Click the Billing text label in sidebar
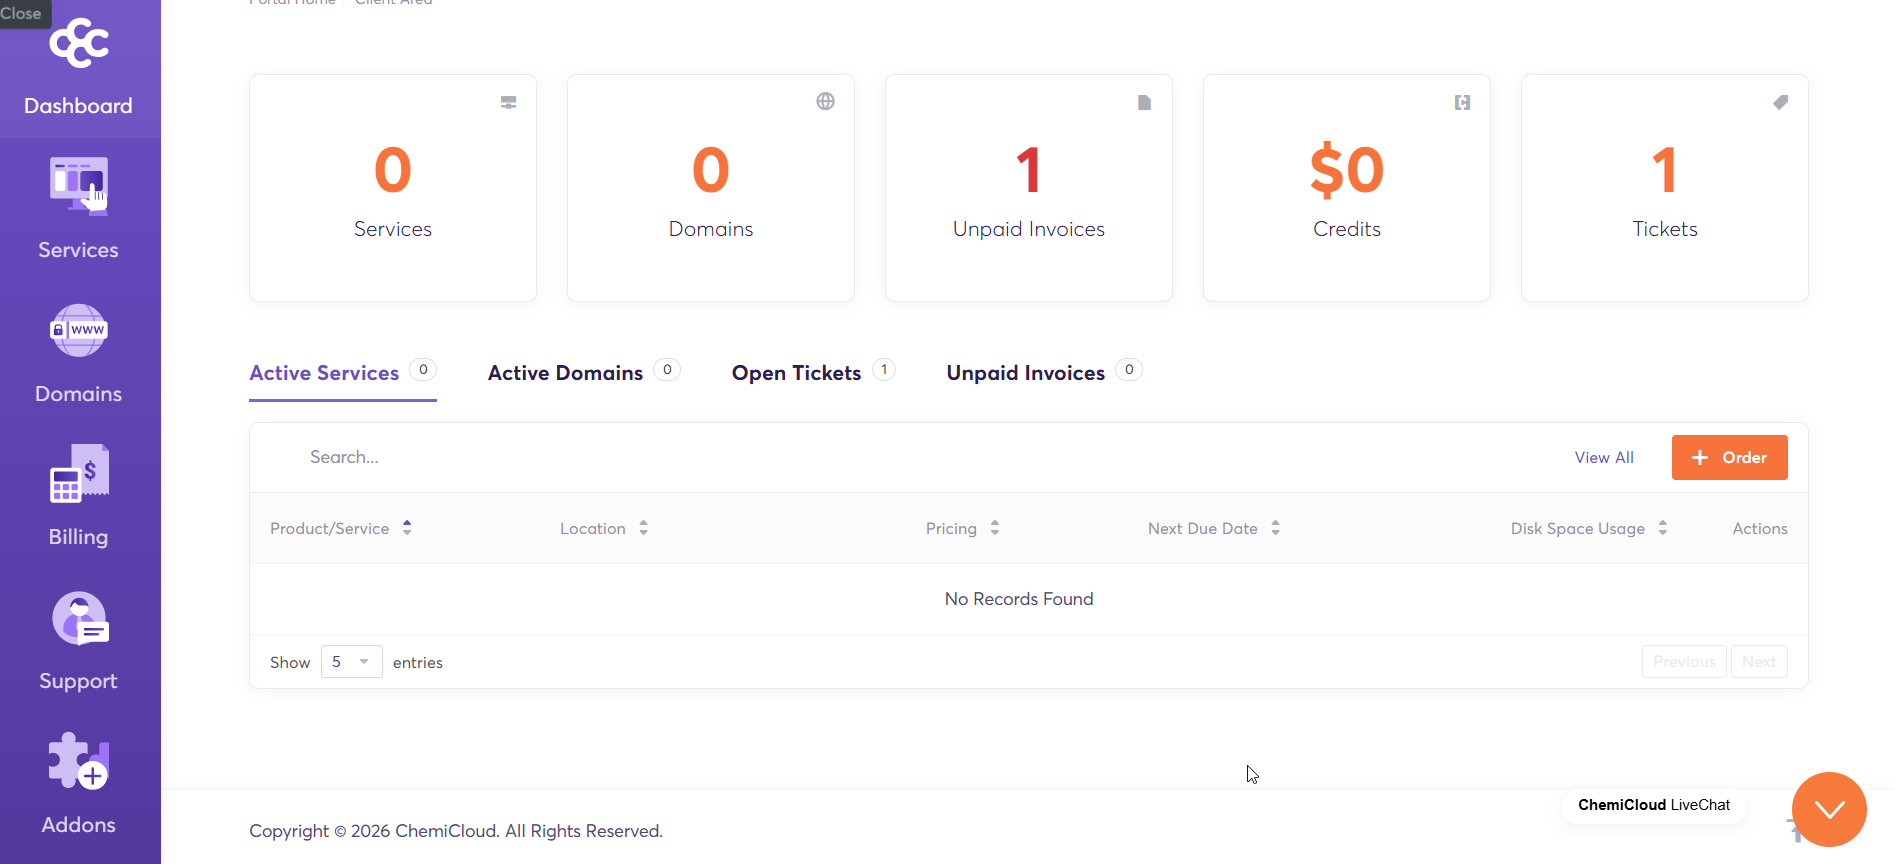 click(x=78, y=537)
